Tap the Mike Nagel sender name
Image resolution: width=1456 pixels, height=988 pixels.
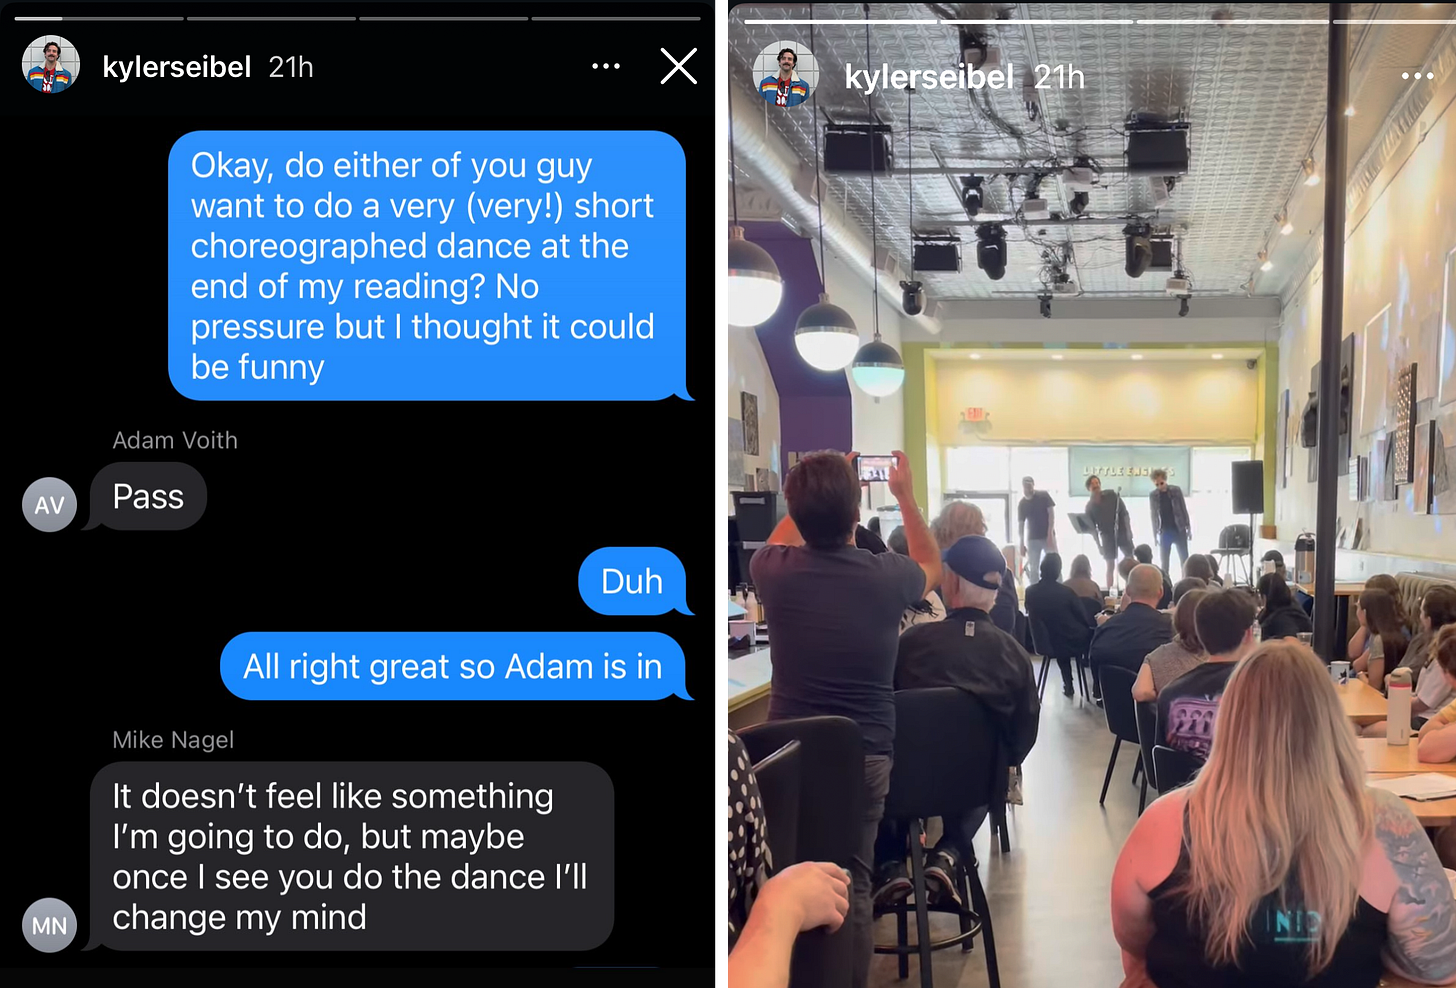point(173,740)
